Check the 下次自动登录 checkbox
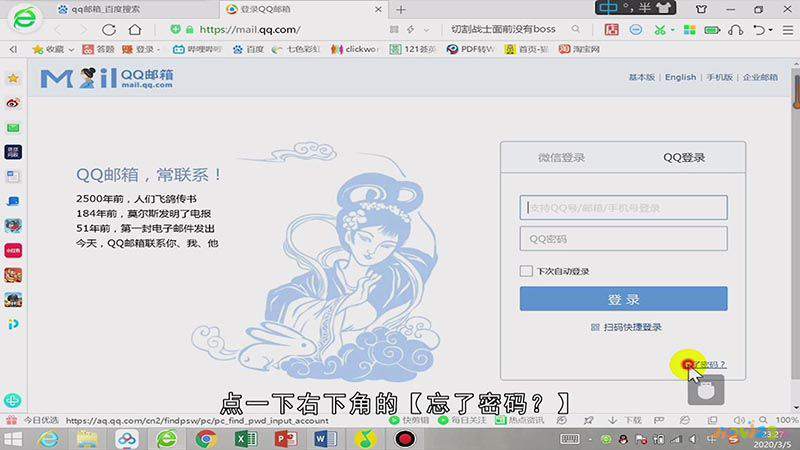The width and height of the screenshot is (800, 450). pos(526,271)
